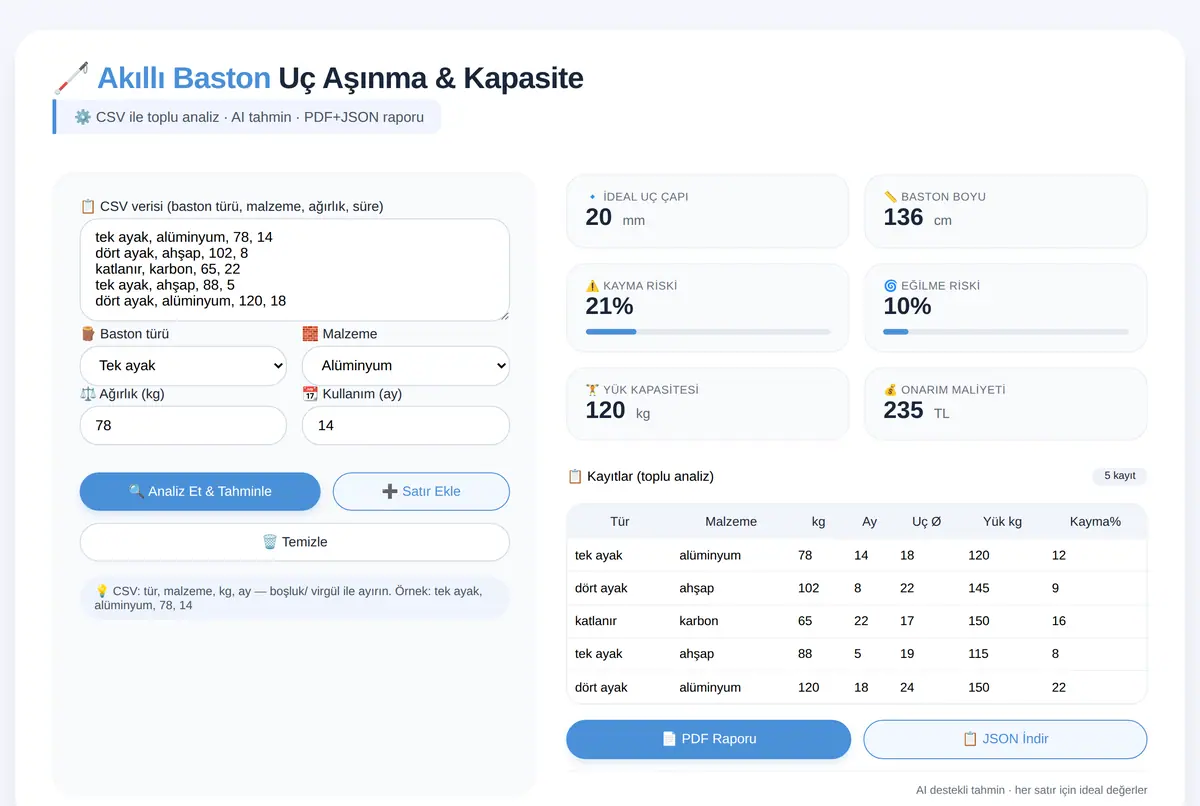Screen dimensions: 1200x806
Task: Focus the CSV verisi text area
Action: (x=295, y=270)
